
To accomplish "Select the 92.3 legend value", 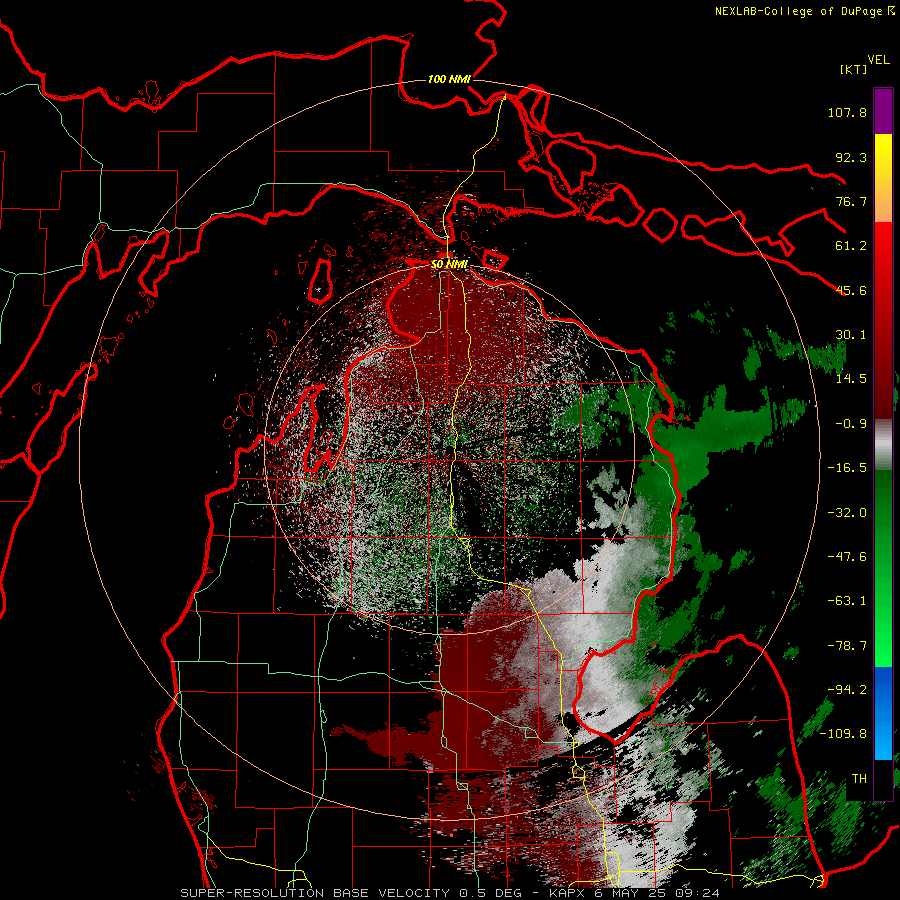I will (851, 157).
